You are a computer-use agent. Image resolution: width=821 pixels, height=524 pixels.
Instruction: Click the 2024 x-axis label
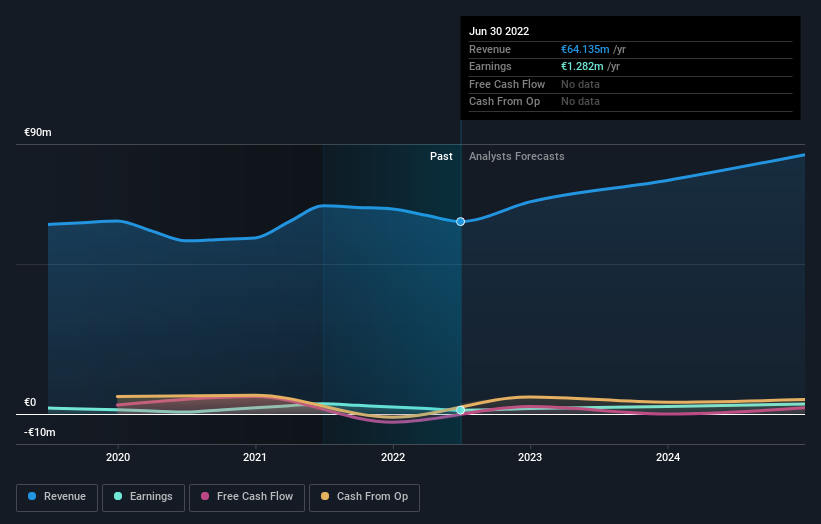coord(668,457)
